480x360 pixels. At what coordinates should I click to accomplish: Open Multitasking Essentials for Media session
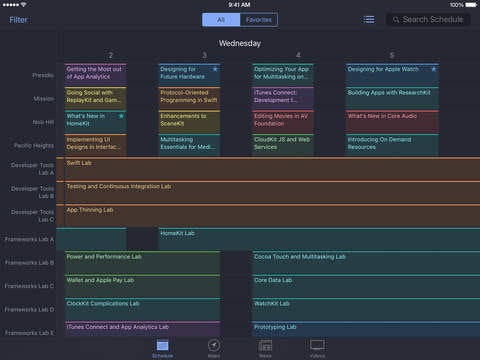pyautogui.click(x=189, y=145)
